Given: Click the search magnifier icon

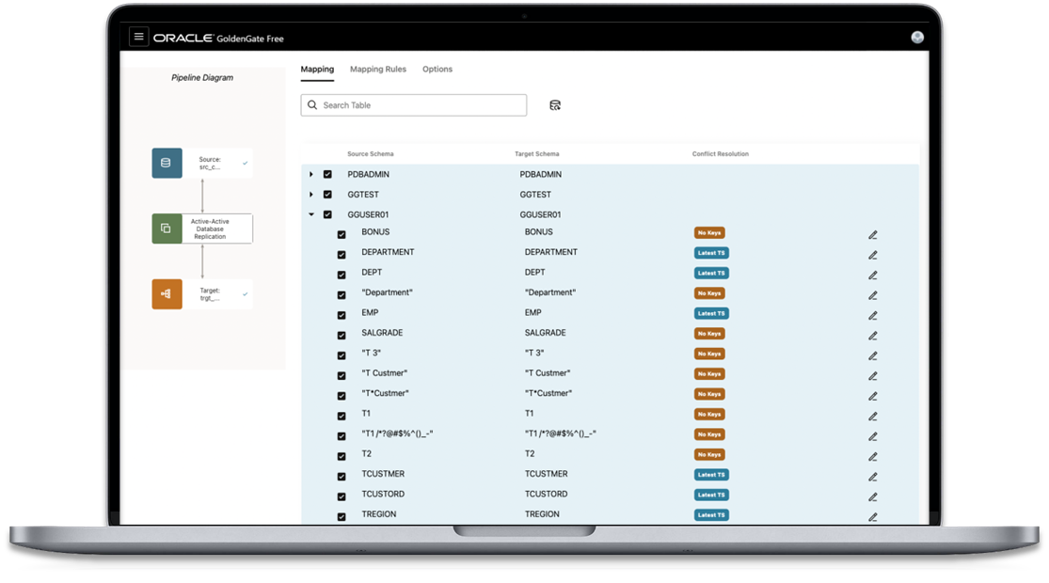Looking at the screenshot, I should pyautogui.click(x=312, y=105).
